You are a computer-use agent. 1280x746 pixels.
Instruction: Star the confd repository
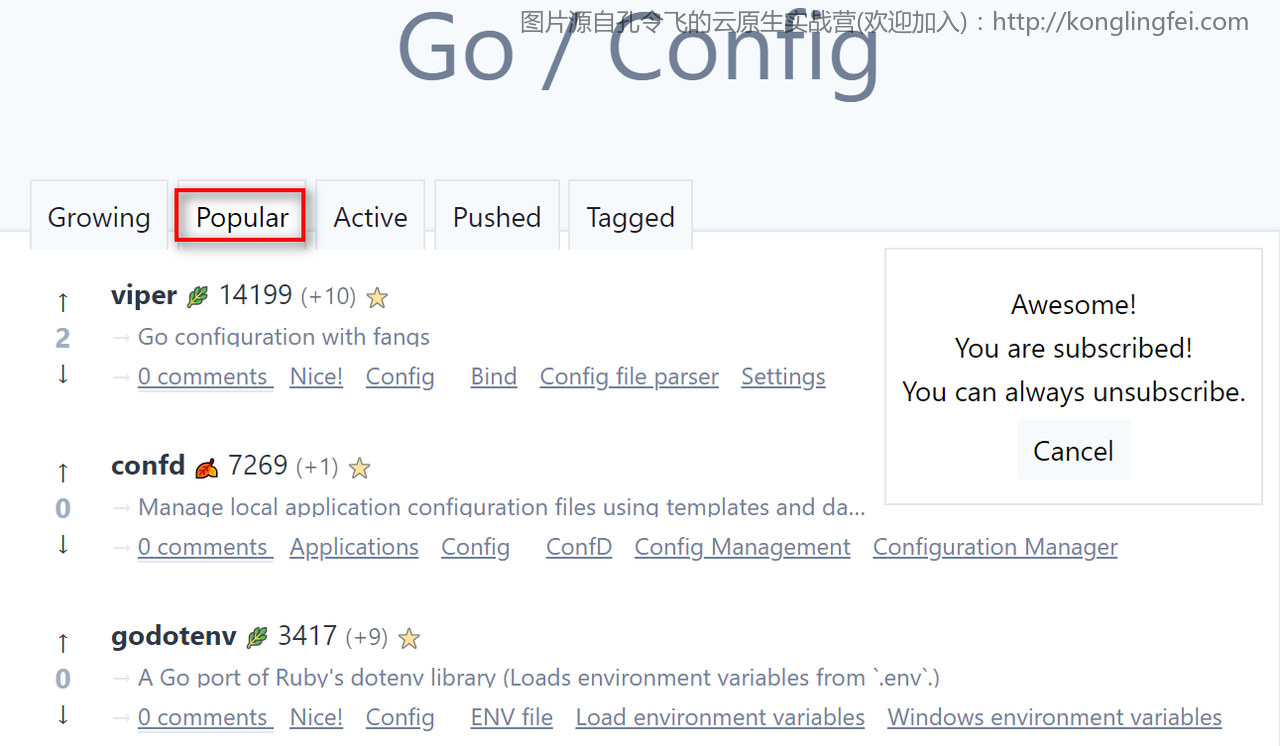360,467
